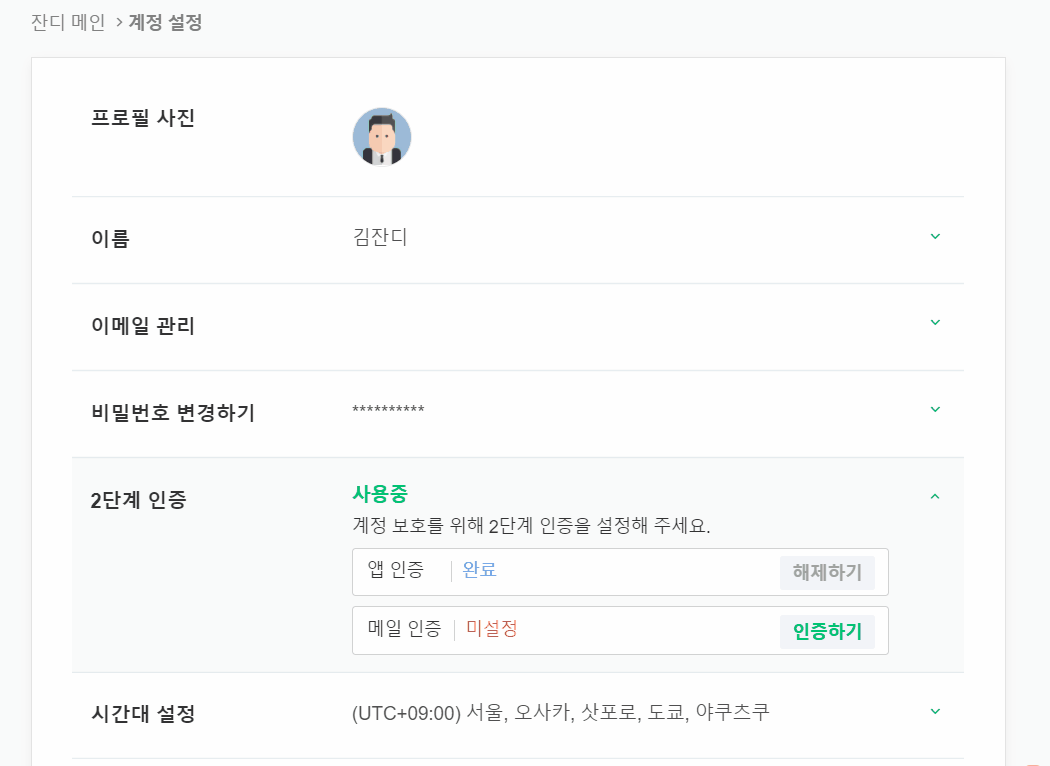Click the 이메일 관리 label
Viewport: 1050px width, 766px height.
pyautogui.click(x=143, y=326)
